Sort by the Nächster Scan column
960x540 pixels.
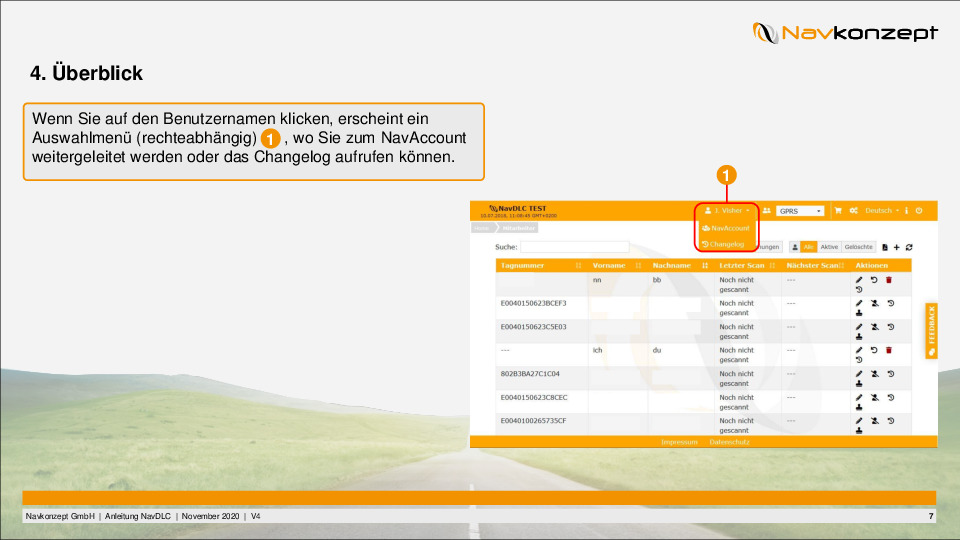click(816, 266)
